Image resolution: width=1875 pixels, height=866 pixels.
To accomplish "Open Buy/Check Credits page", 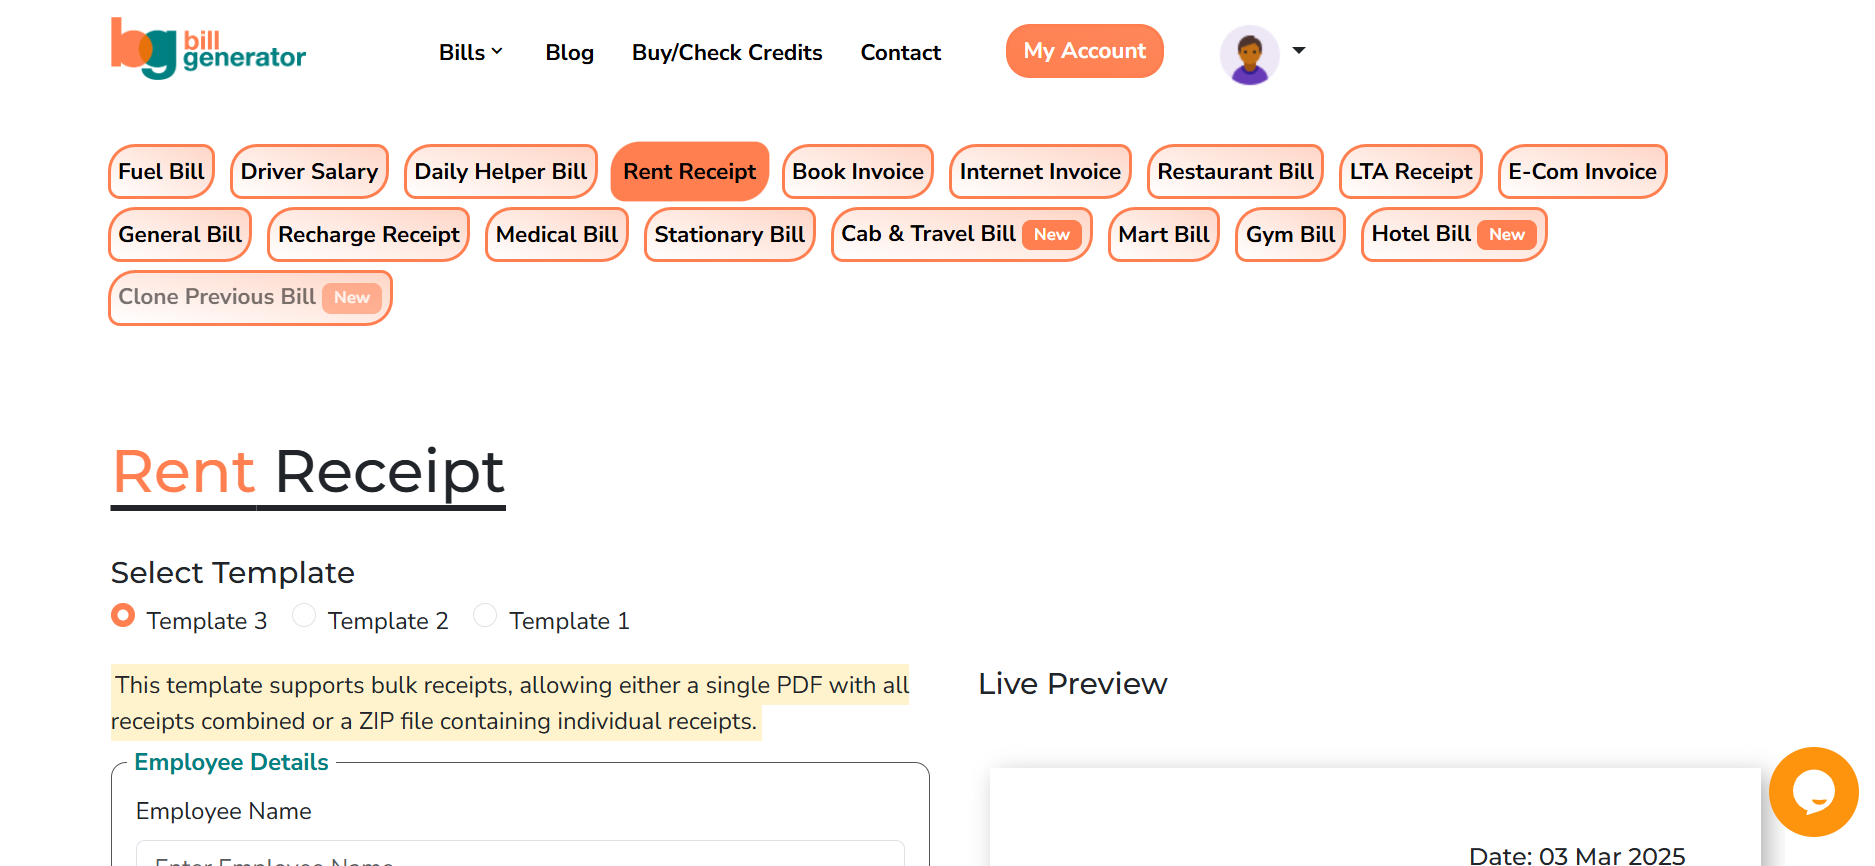I will pyautogui.click(x=727, y=52).
